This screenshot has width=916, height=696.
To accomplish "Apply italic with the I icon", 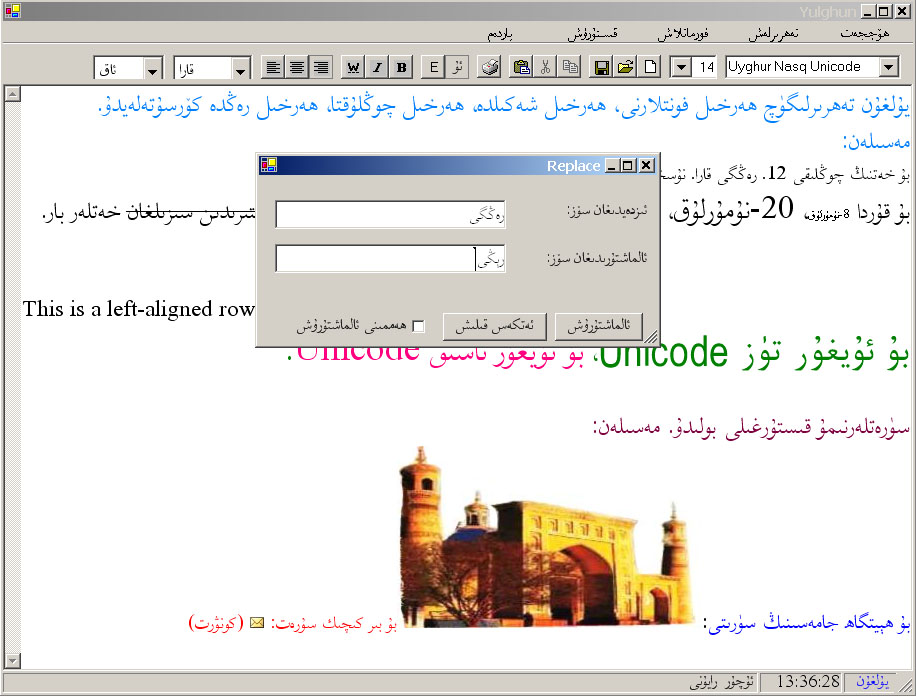I will pyautogui.click(x=377, y=68).
